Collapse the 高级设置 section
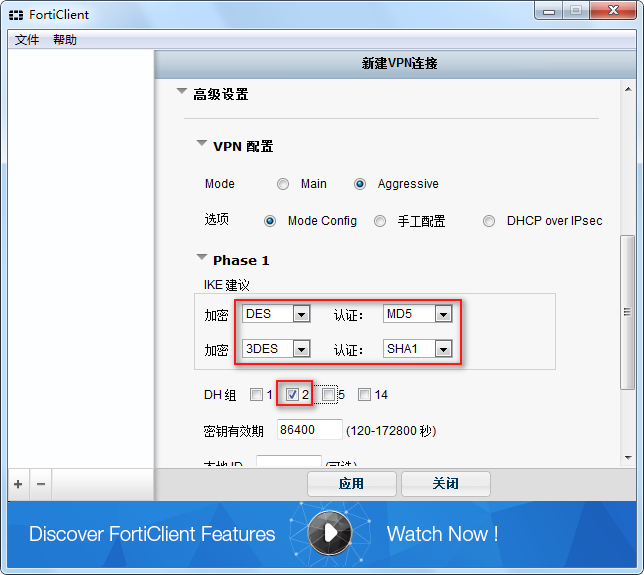 [x=182, y=91]
